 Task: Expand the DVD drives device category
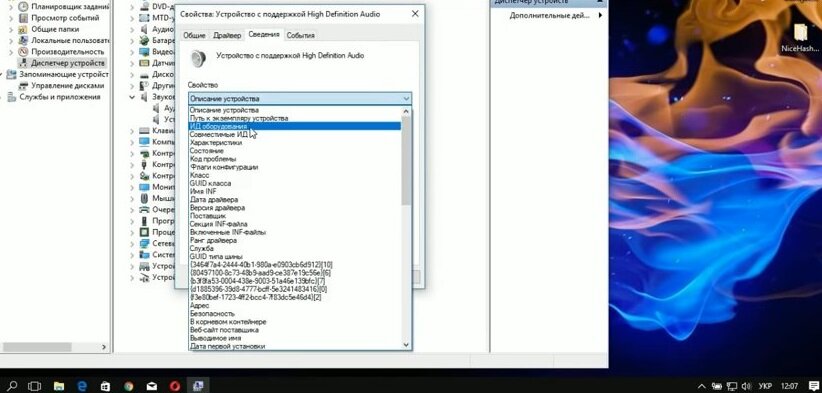point(133,7)
